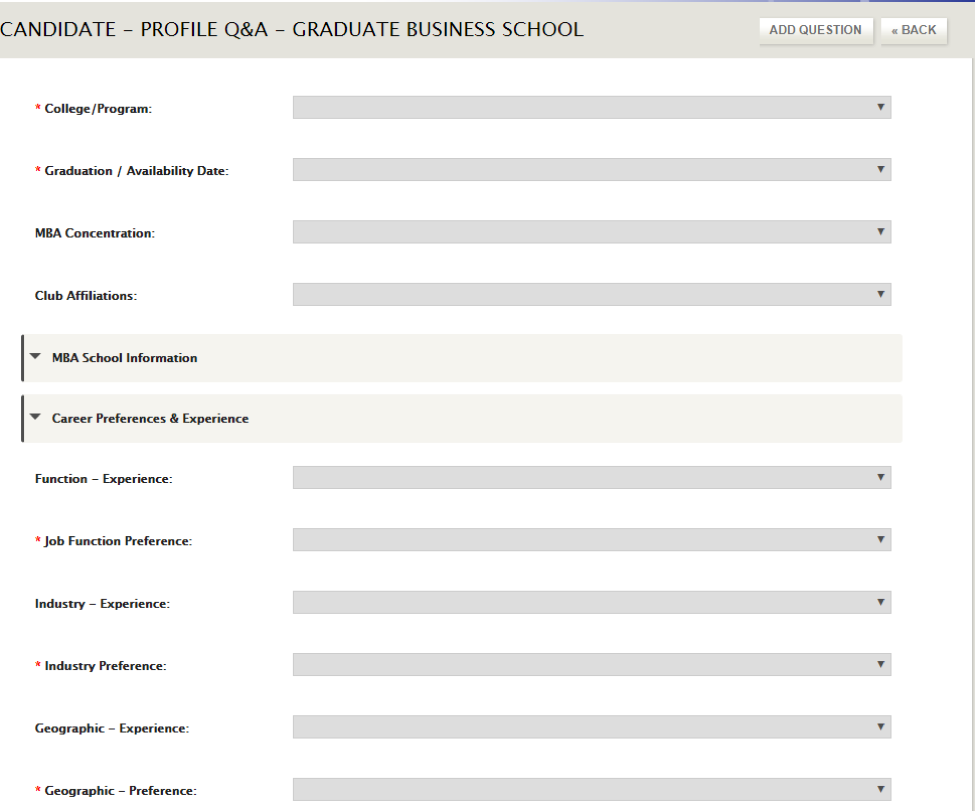Image resolution: width=975 pixels, height=811 pixels.
Task: Open the MBA Concentration dropdown
Action: click(592, 232)
